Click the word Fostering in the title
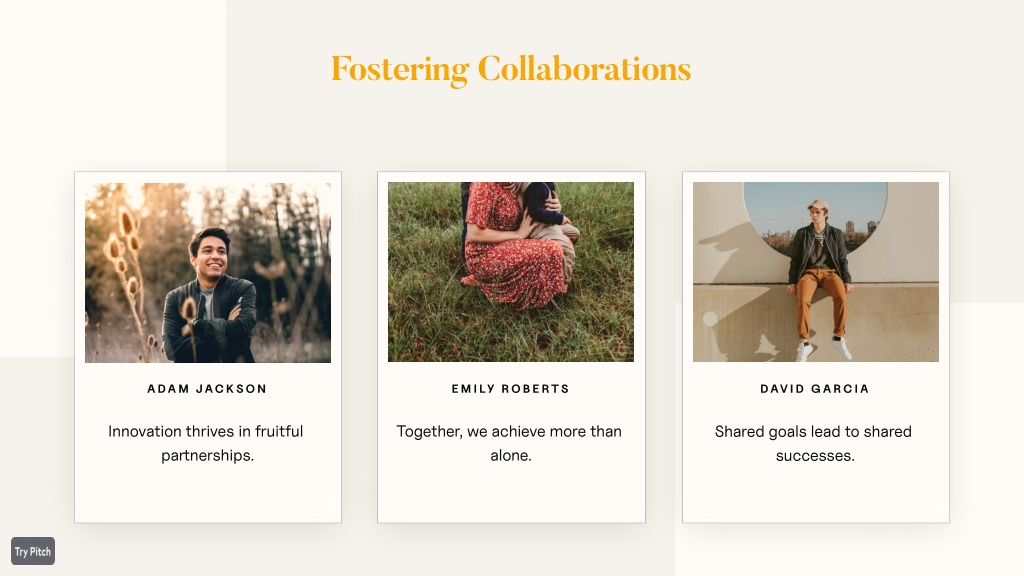 (400, 70)
